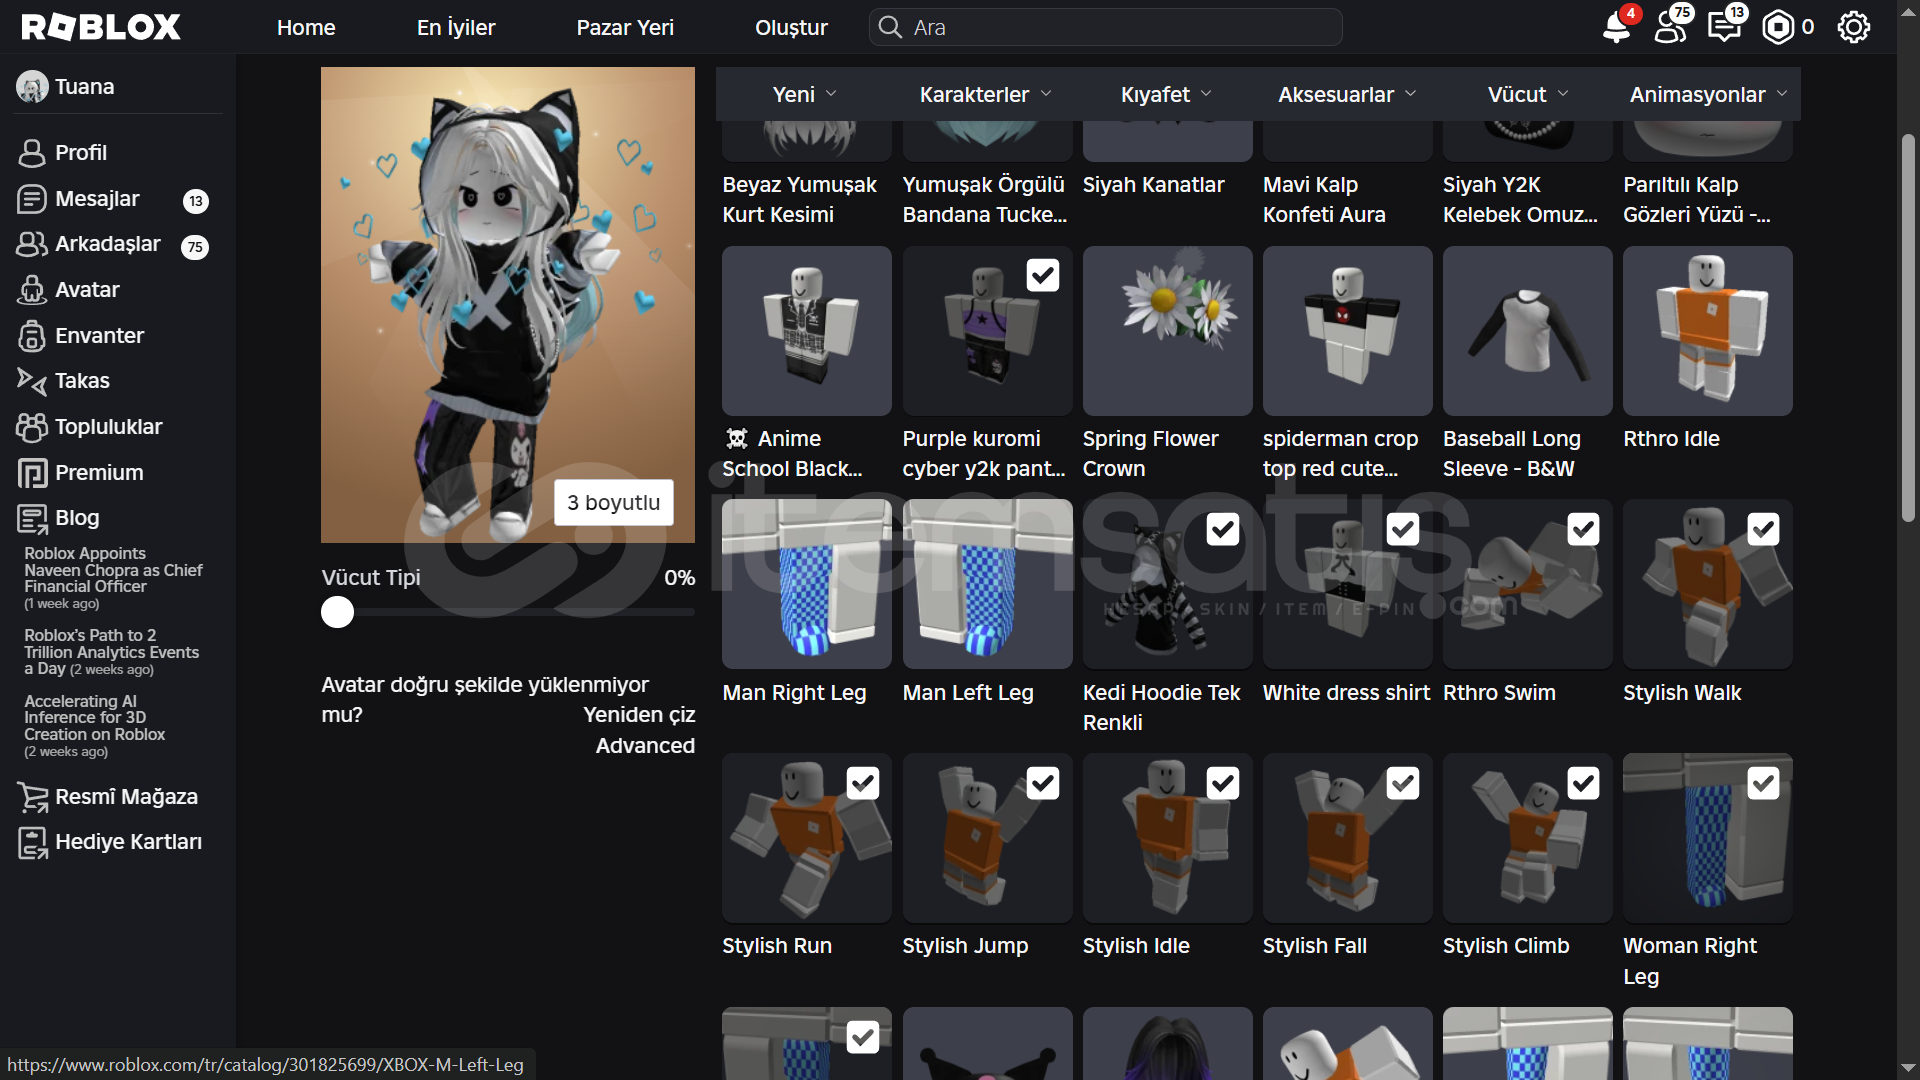The height and width of the screenshot is (1080, 1920).
Task: Uncheck the Stylish Jump animation
Action: pos(1042,783)
